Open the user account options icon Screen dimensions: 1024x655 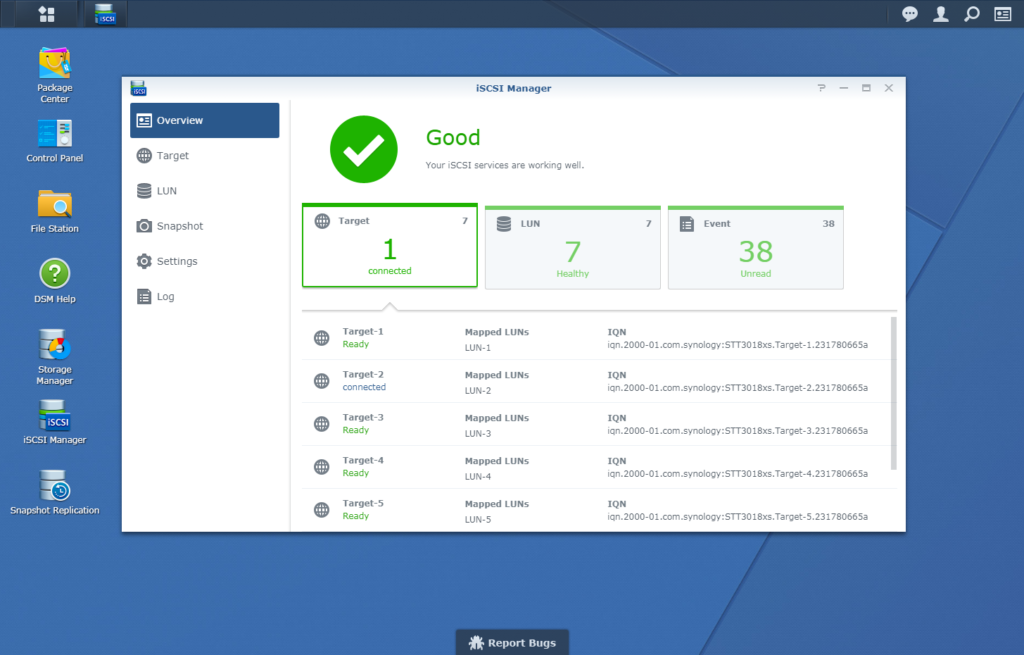tap(940, 14)
